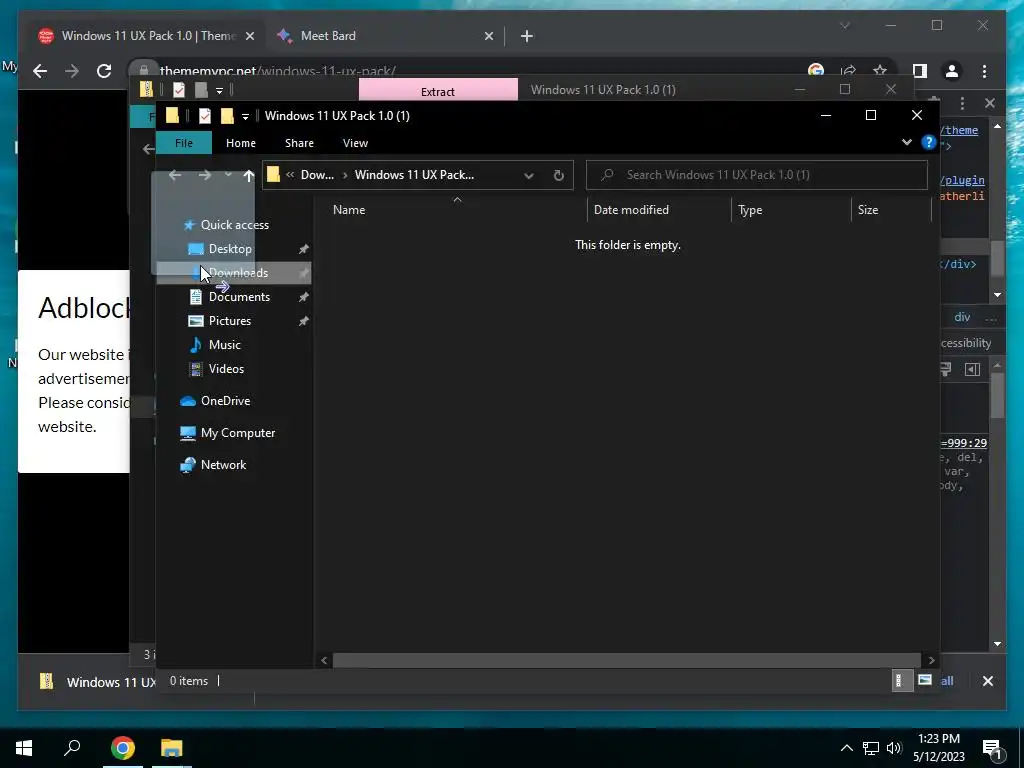This screenshot has width=1024, height=768.
Task: Open volume control in system tray
Action: 894,748
